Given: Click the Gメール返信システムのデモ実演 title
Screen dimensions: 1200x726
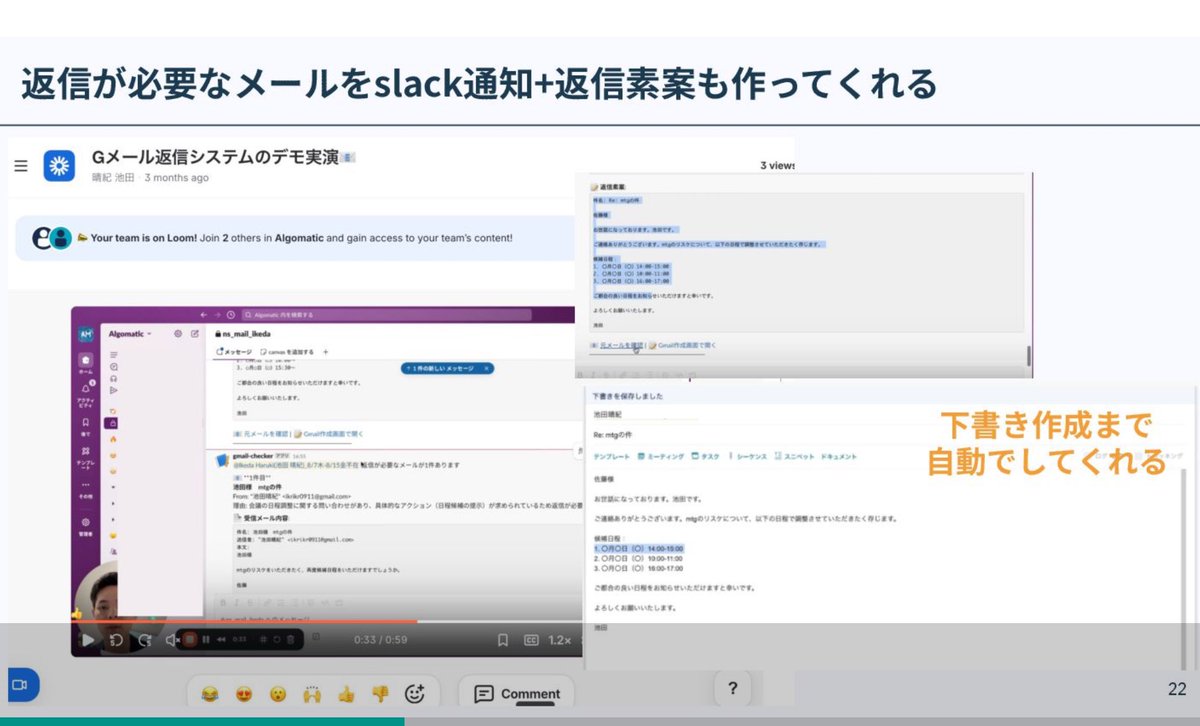Looking at the screenshot, I should coord(215,158).
